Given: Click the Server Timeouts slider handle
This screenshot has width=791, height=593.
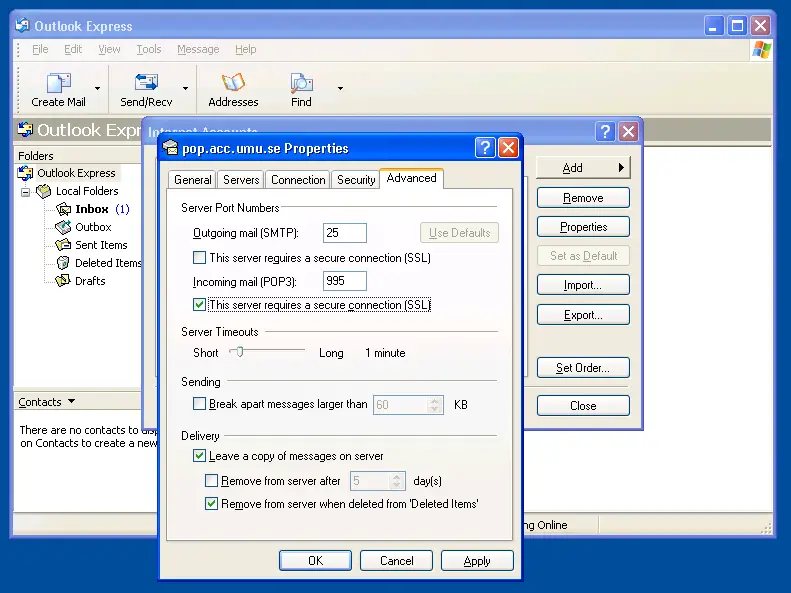Looking at the screenshot, I should pos(240,351).
